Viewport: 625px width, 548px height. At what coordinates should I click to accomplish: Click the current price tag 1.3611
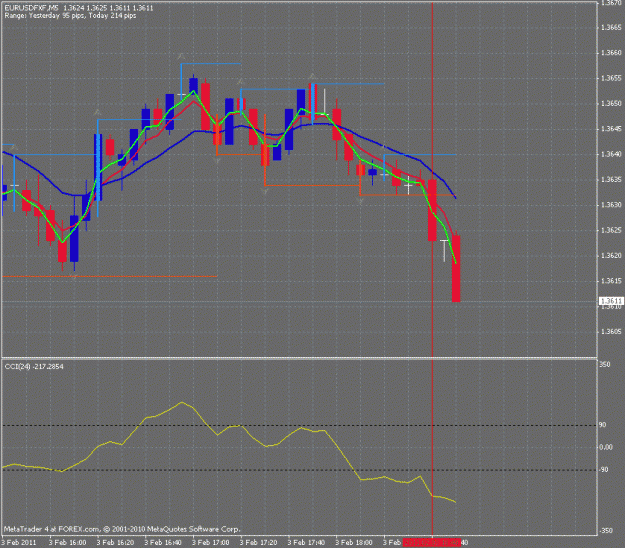pyautogui.click(x=611, y=301)
